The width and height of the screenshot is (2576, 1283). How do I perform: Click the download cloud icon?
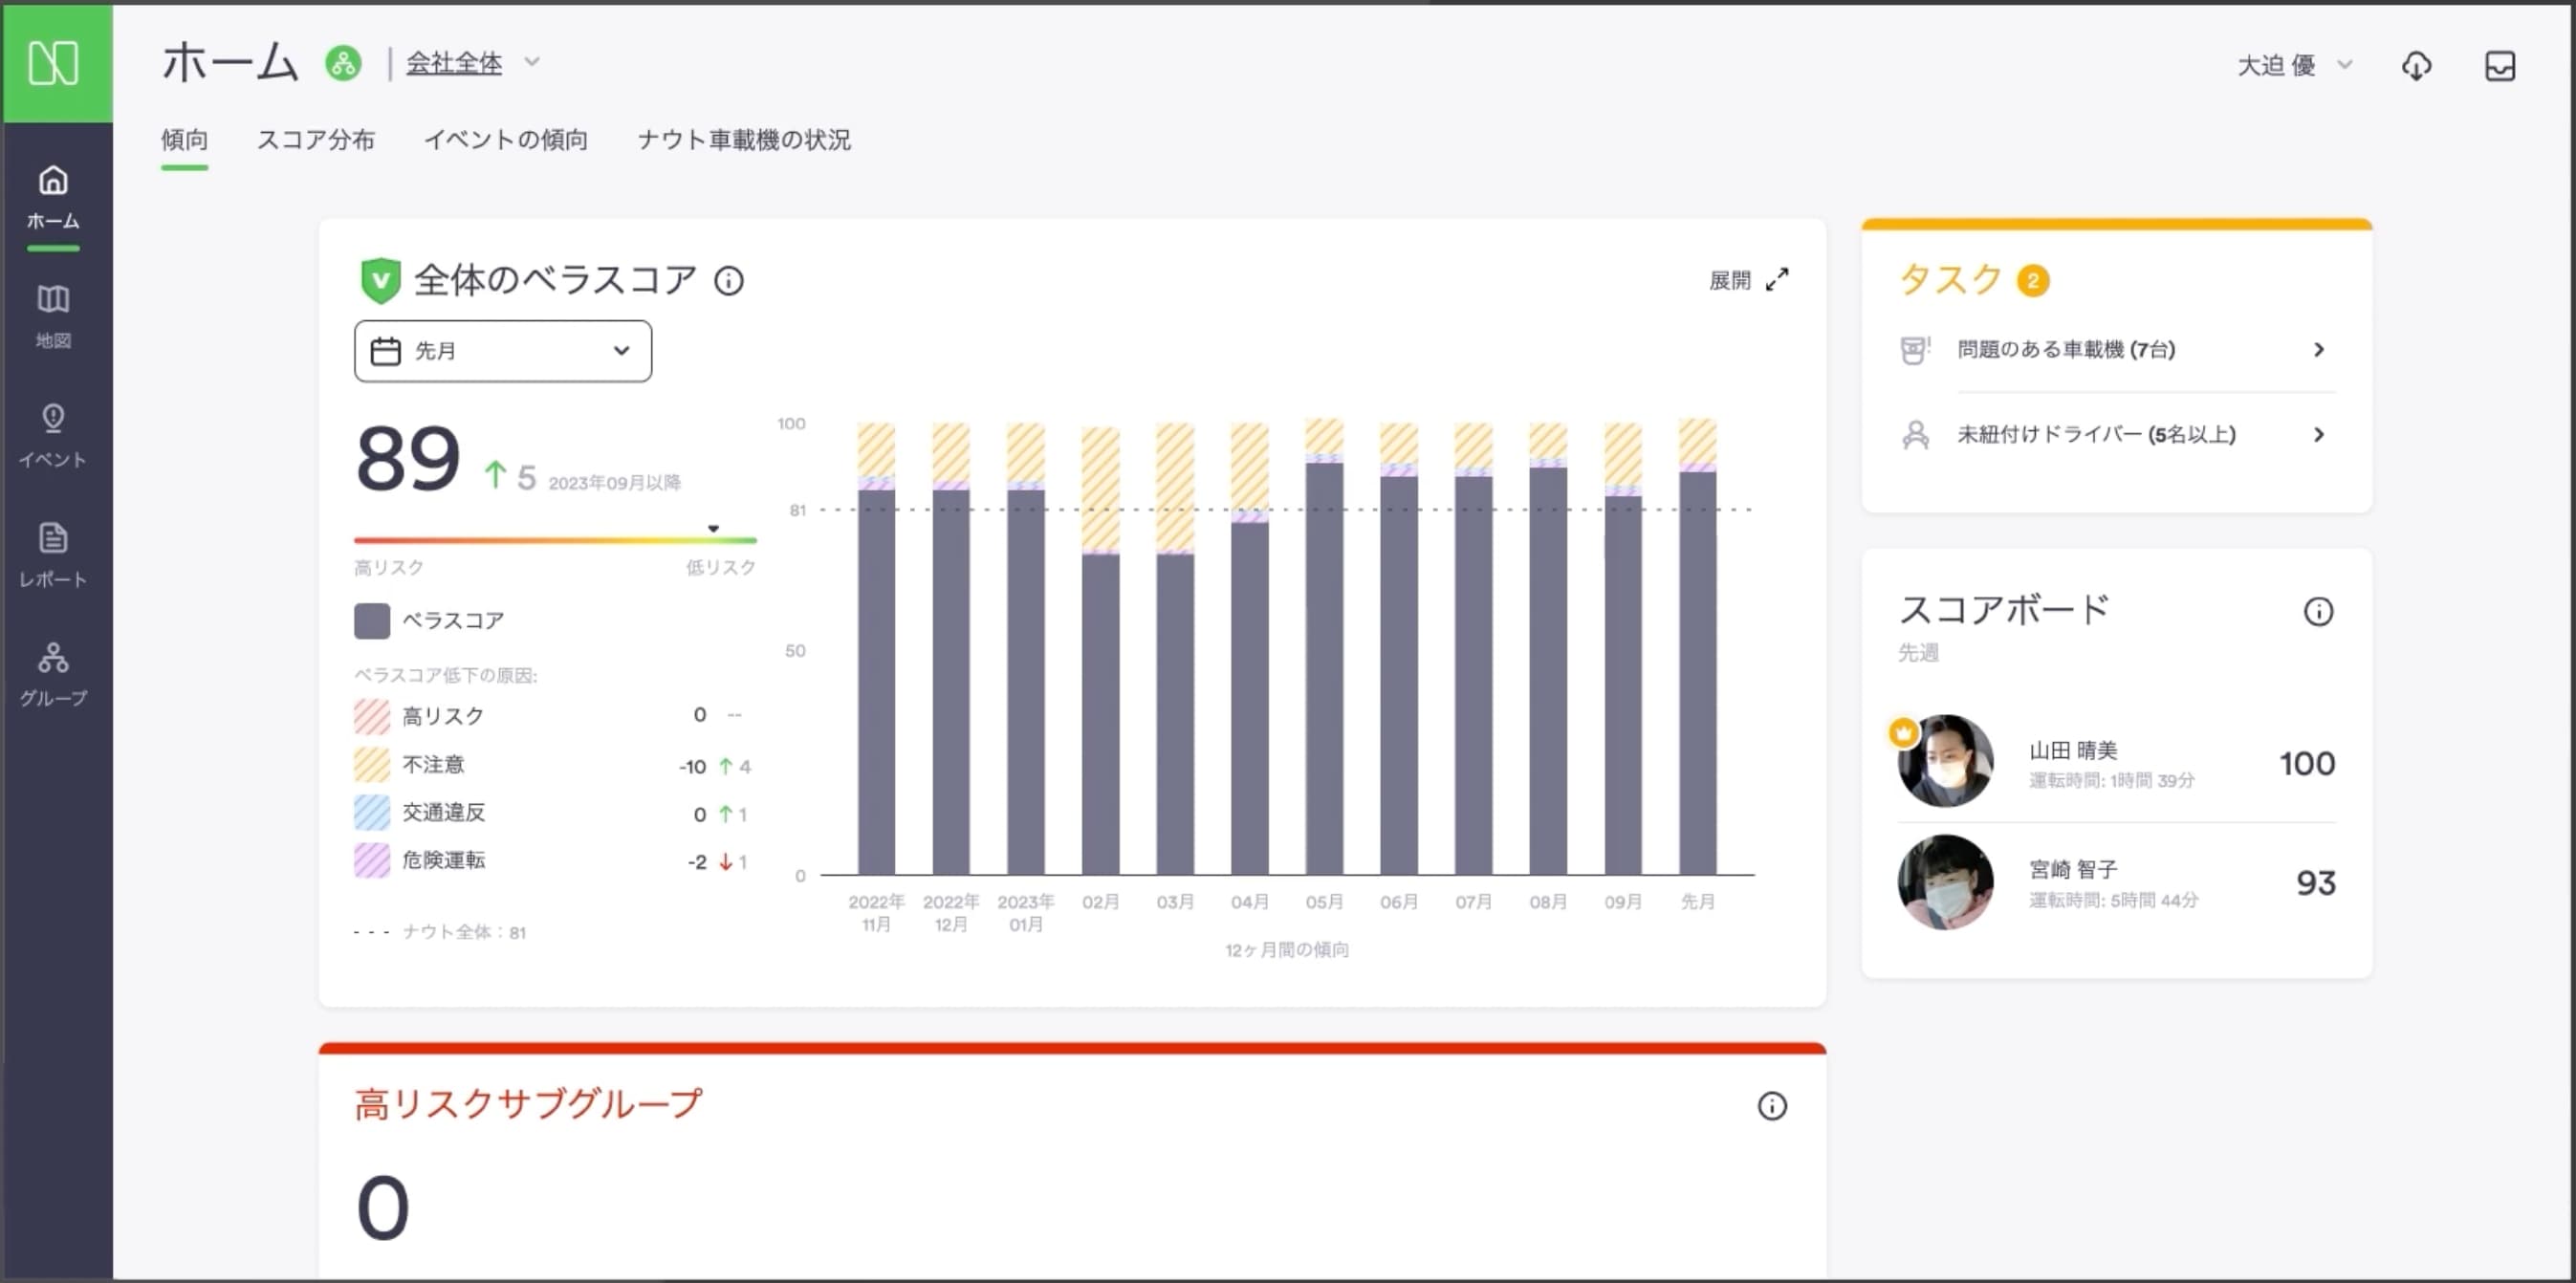click(x=2416, y=66)
